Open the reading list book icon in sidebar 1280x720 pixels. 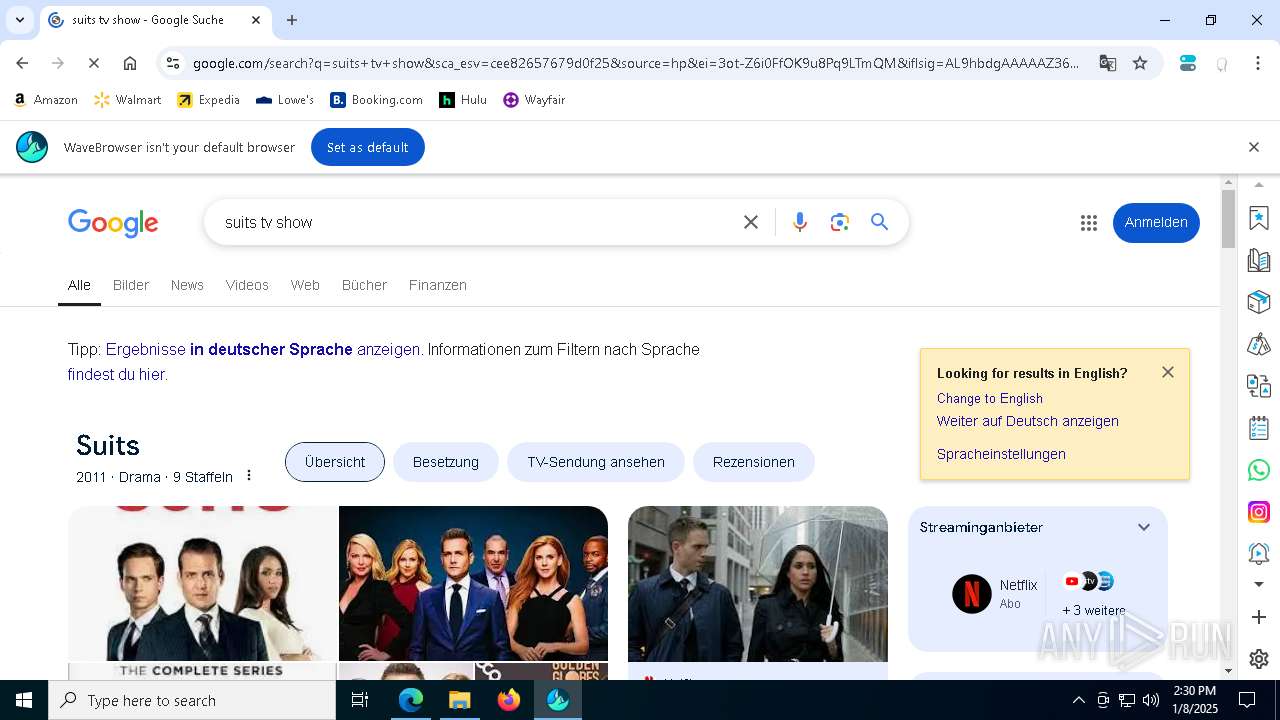click(x=1259, y=260)
